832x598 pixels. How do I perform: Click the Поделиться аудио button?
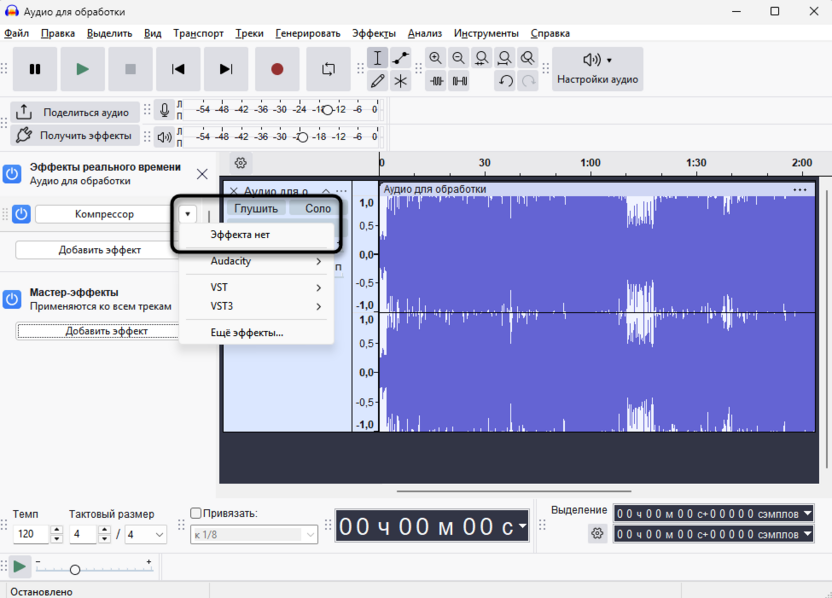75,112
